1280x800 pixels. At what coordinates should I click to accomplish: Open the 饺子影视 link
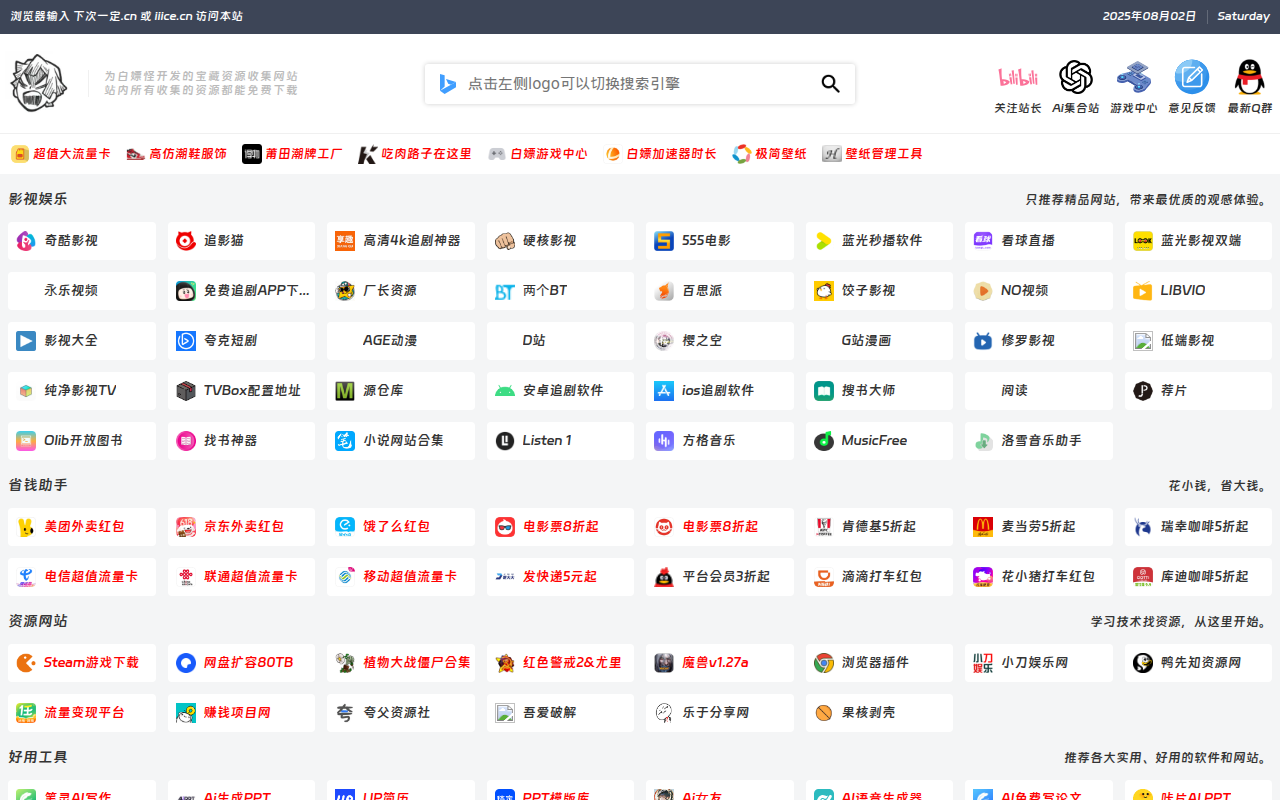879,291
